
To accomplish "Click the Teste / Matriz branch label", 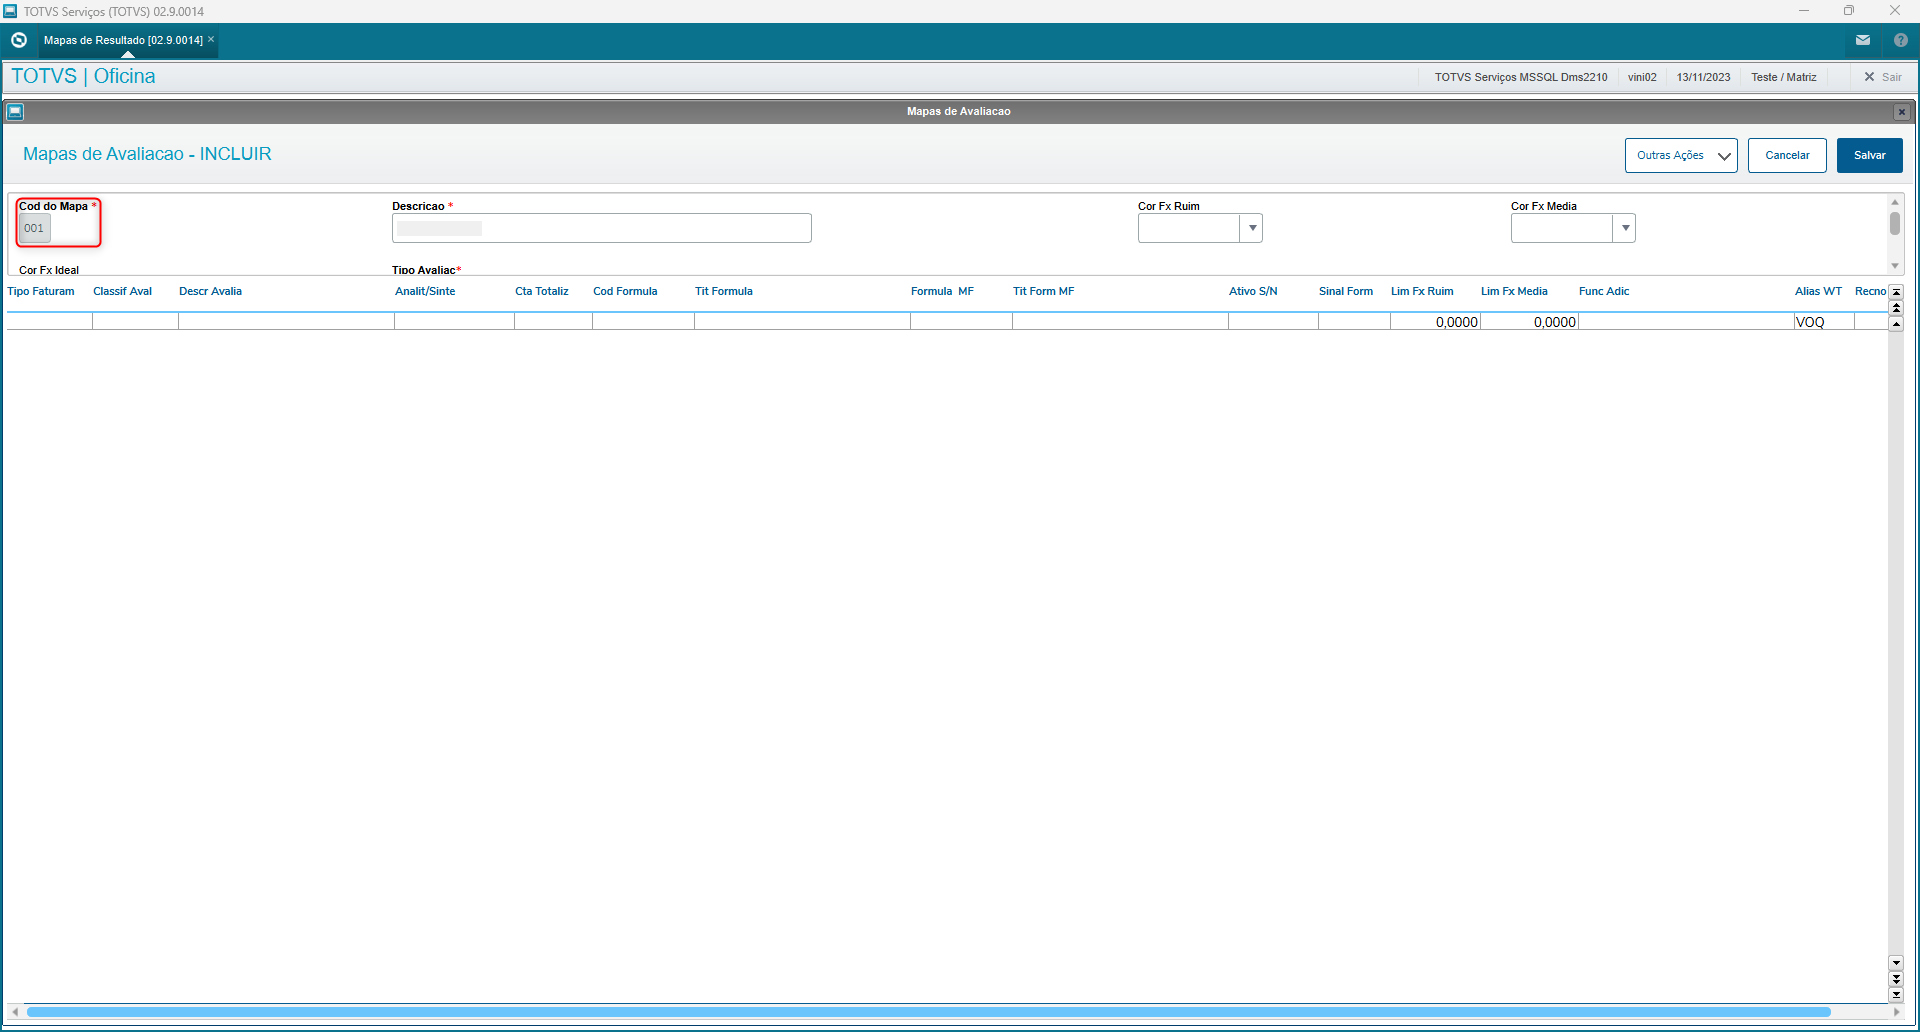I will click(1783, 77).
